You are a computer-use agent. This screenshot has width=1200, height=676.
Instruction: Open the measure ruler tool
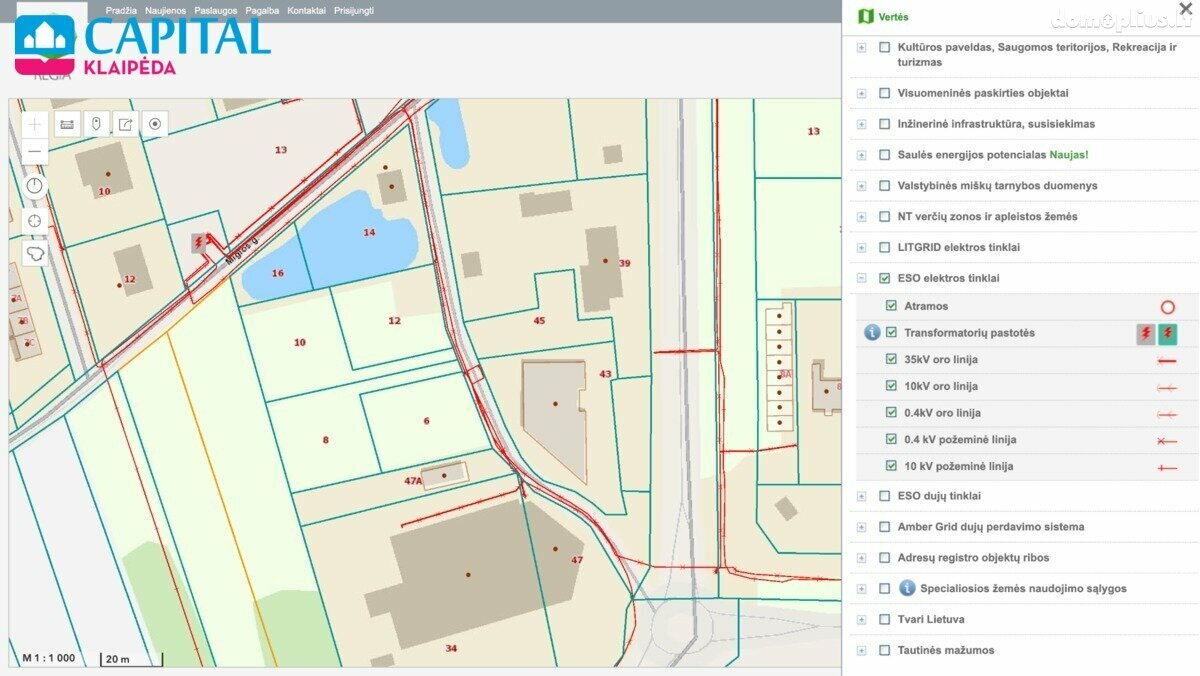(67, 125)
